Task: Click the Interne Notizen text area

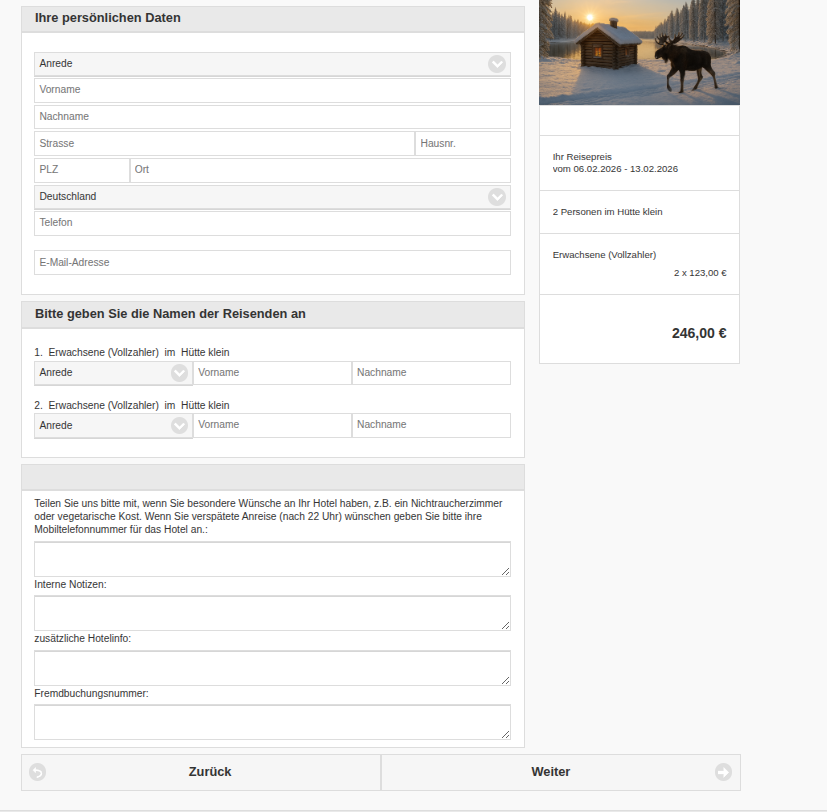Action: (272, 613)
